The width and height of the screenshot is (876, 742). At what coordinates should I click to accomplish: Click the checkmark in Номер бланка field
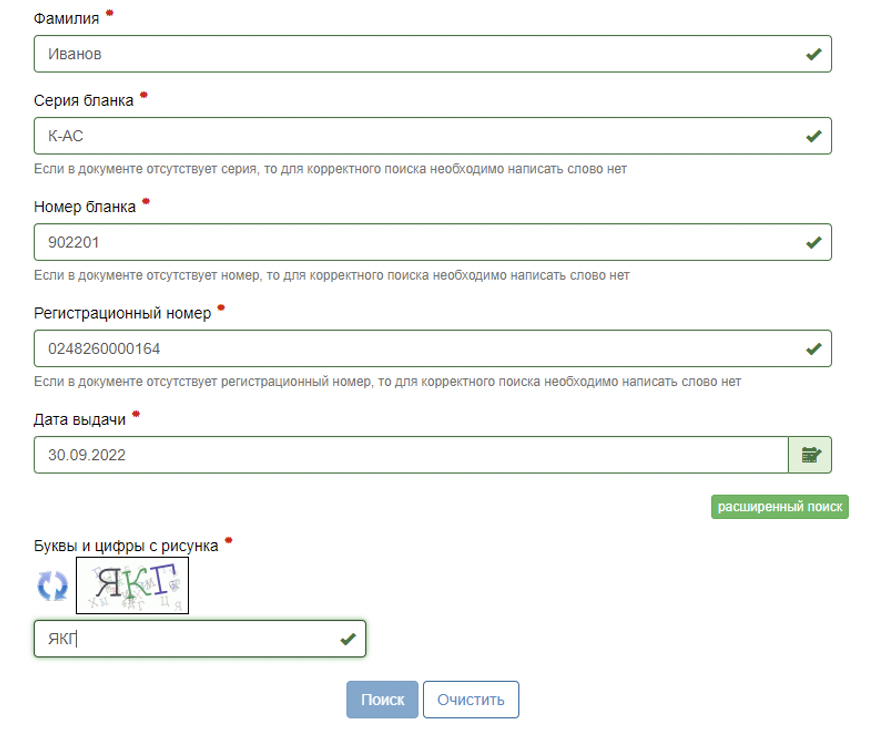(813, 242)
